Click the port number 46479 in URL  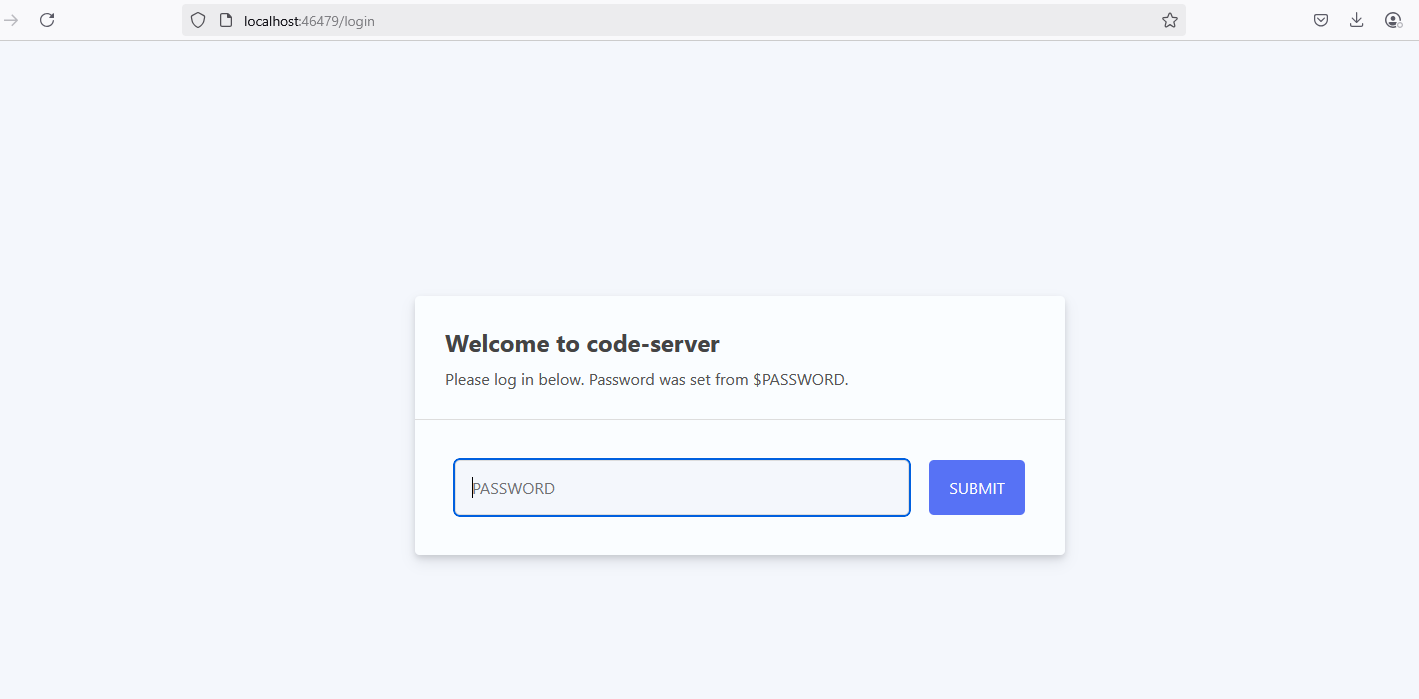320,21
